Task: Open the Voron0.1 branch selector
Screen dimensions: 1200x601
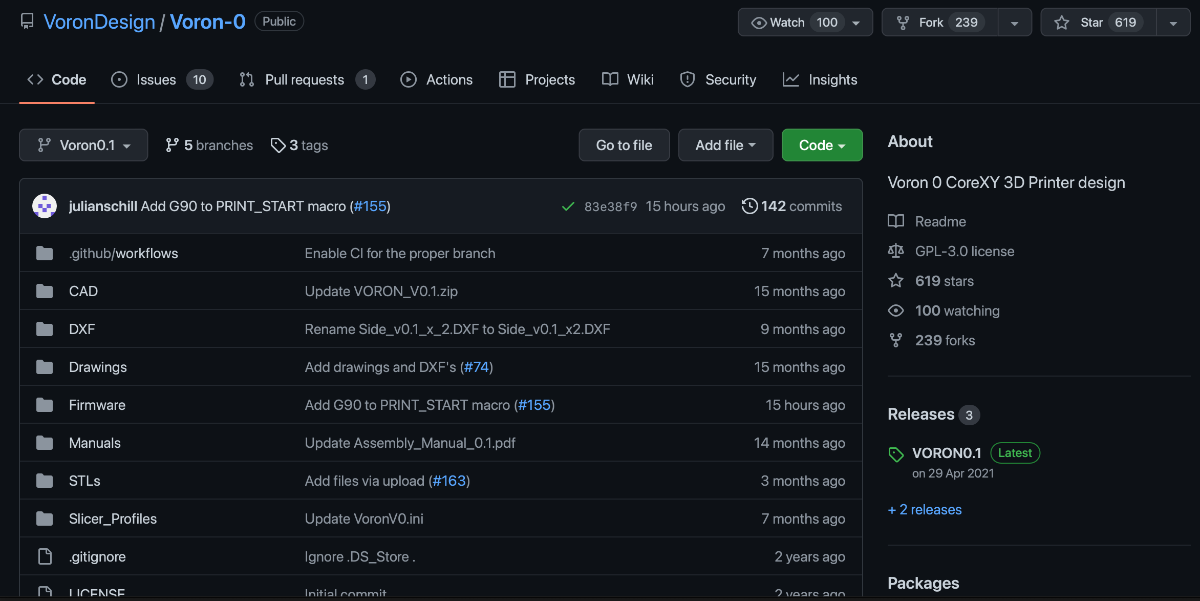Action: (83, 145)
